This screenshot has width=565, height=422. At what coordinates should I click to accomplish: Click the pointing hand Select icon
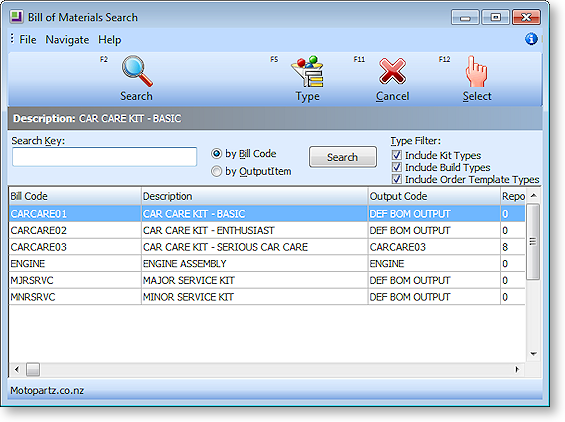[x=476, y=71]
